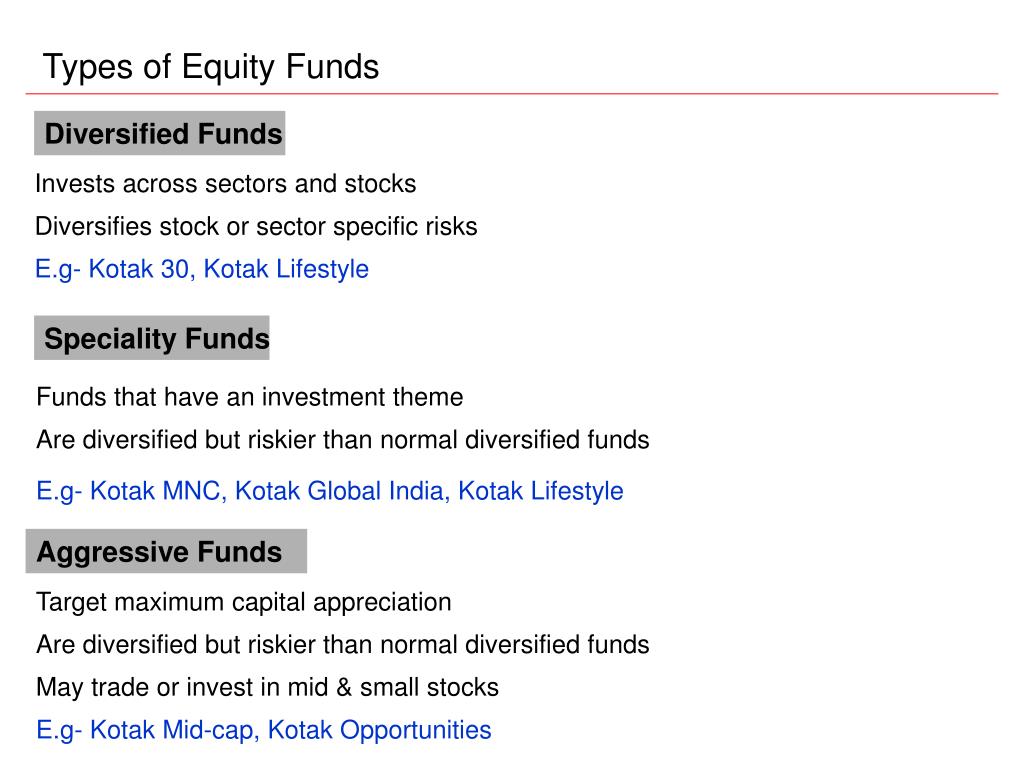
Task: Click Kotak 30 in Diversified examples
Action: pos(138,270)
